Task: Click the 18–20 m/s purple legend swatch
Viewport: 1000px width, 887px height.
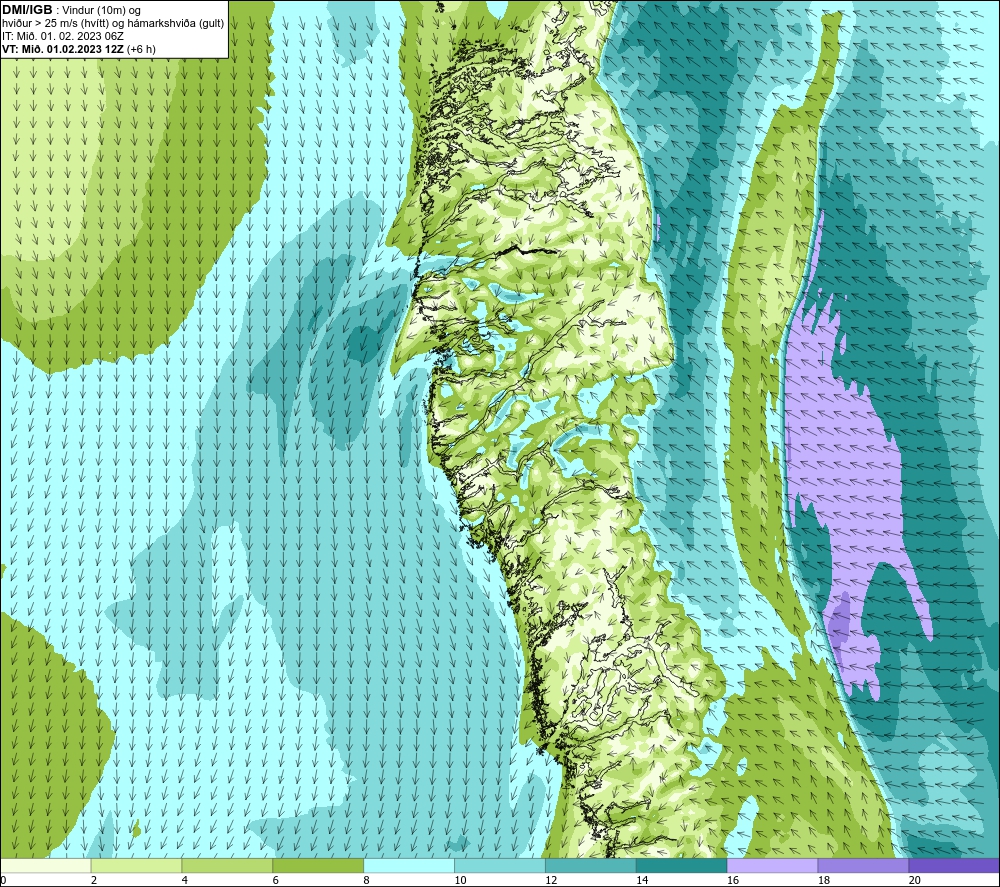Action: pos(864,866)
